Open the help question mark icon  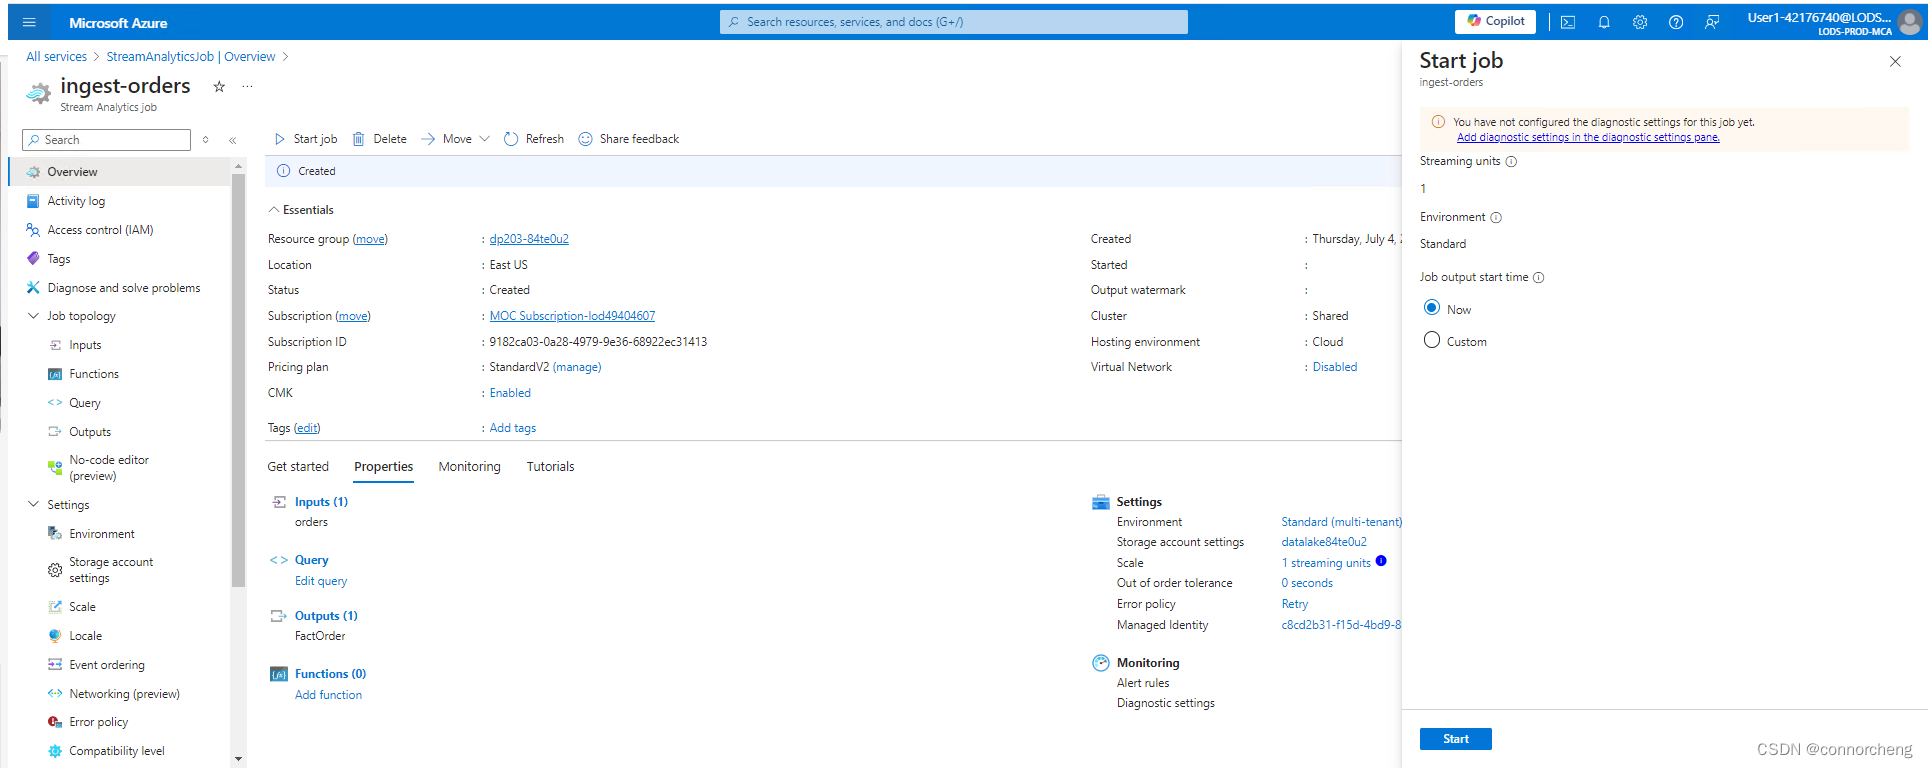(1676, 22)
